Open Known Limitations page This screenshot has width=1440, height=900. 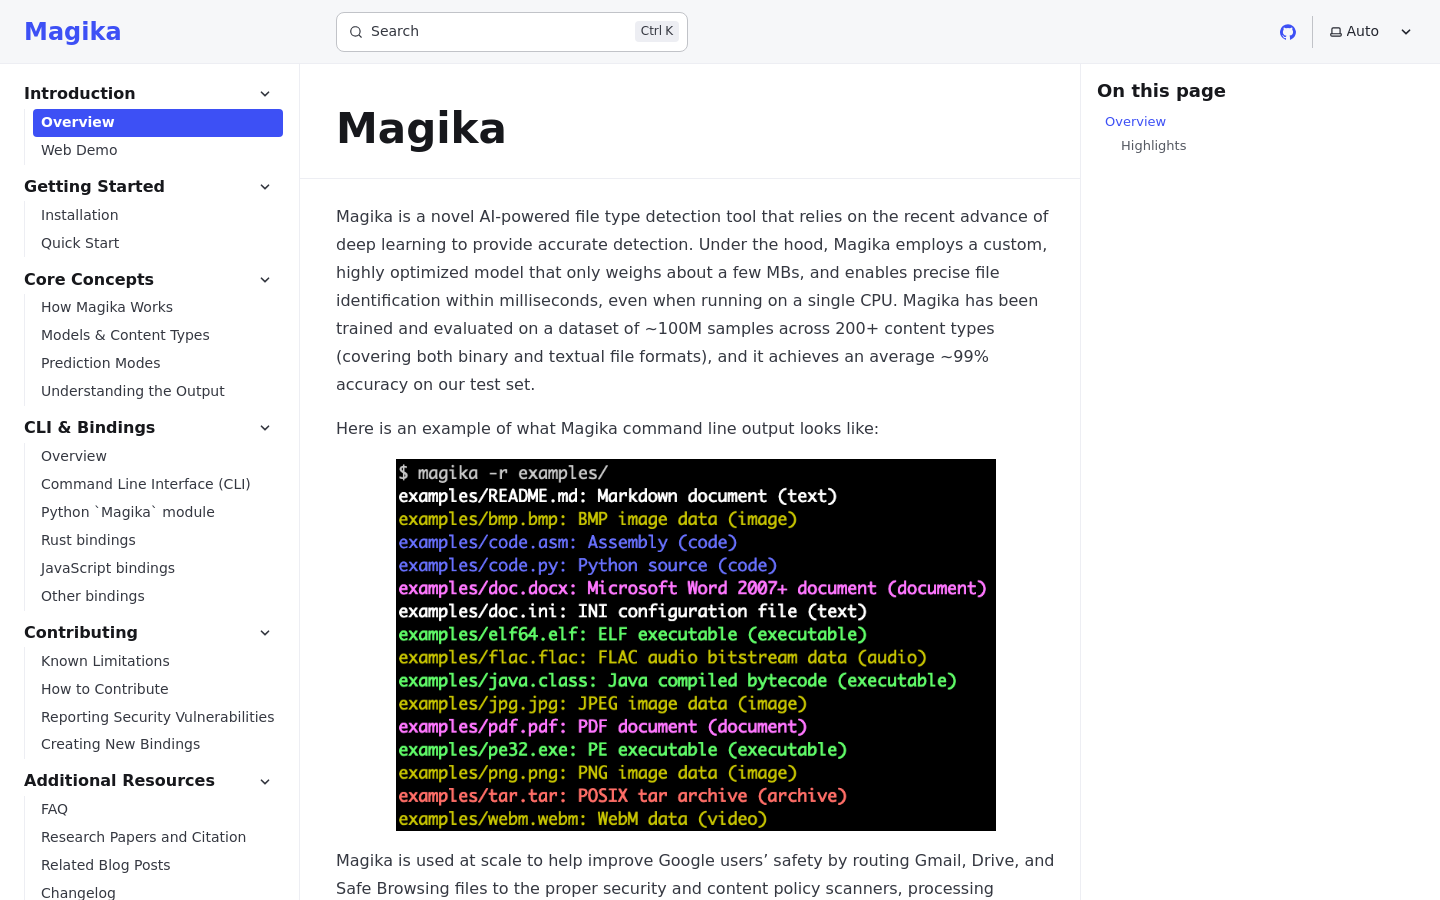pos(105,661)
